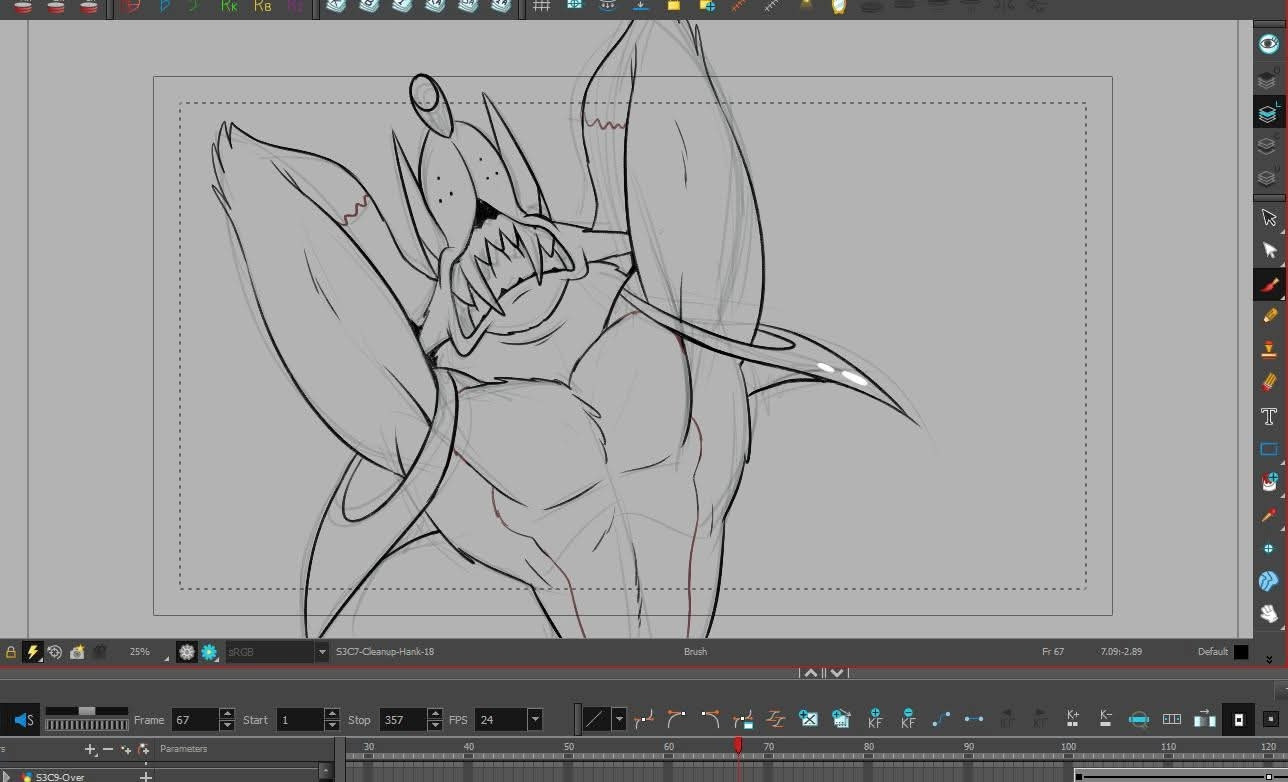The height and width of the screenshot is (782, 1288).
Task: Click the split timeline columns icon
Action: (1172, 718)
